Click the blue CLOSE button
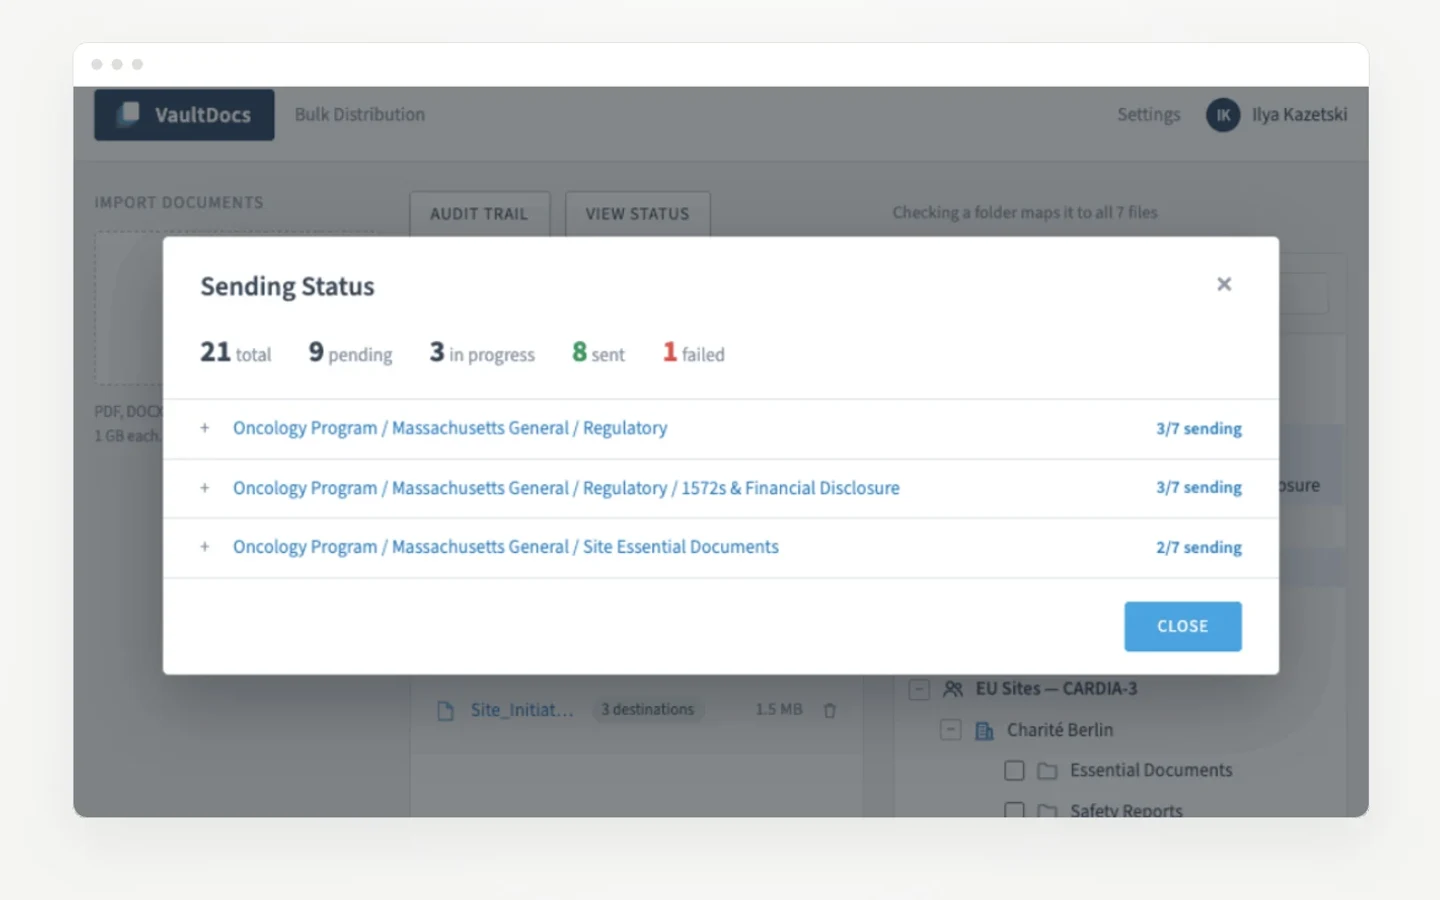This screenshot has width=1440, height=900. pyautogui.click(x=1183, y=626)
